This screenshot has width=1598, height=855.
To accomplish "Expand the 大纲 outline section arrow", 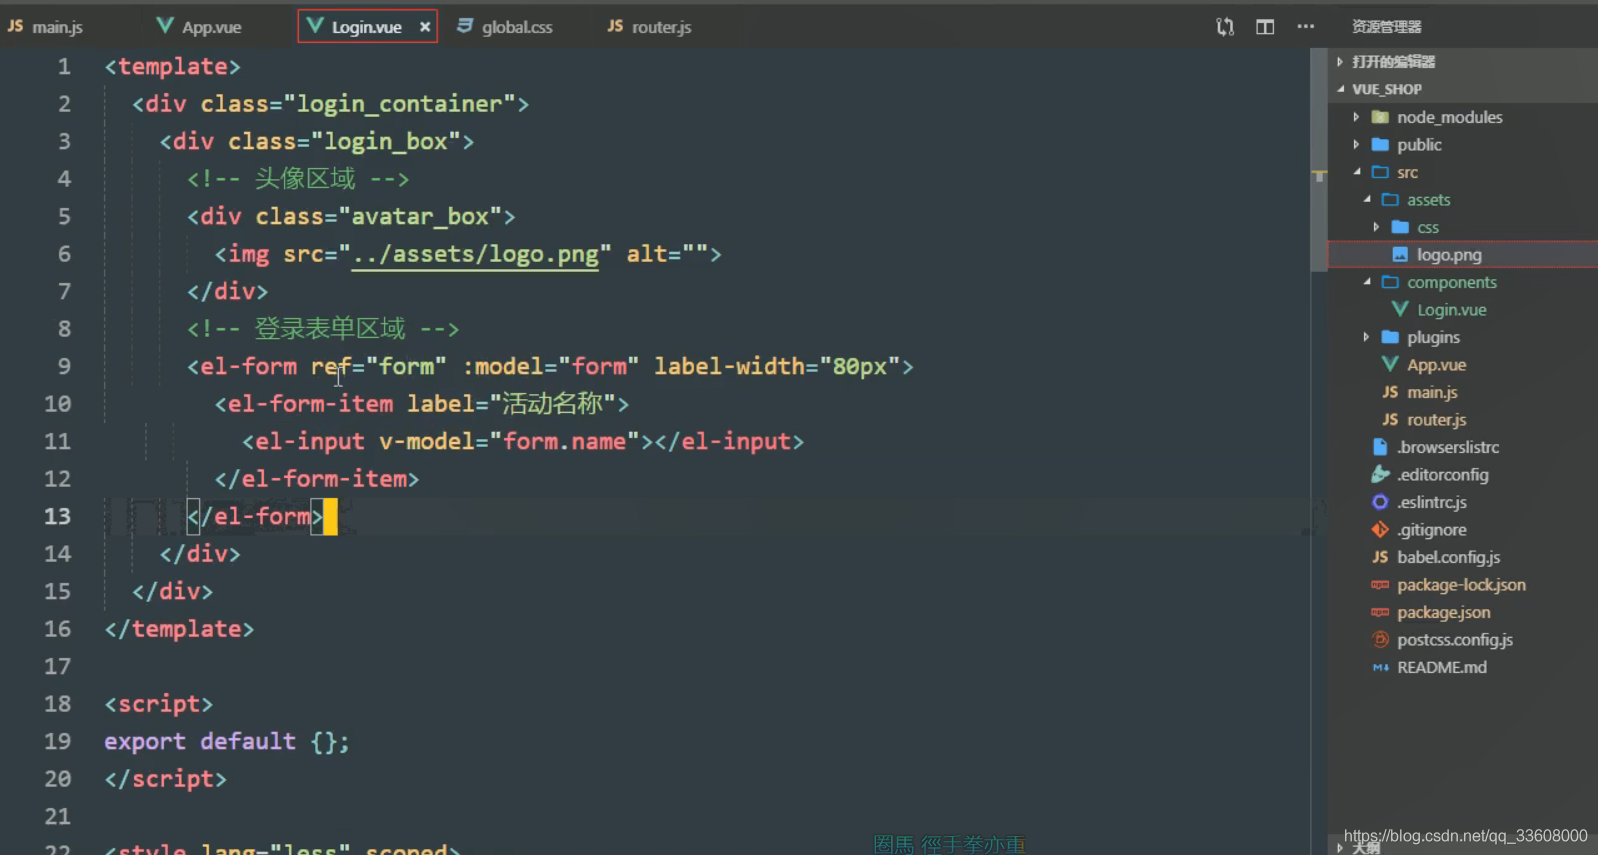I will pos(1340,847).
